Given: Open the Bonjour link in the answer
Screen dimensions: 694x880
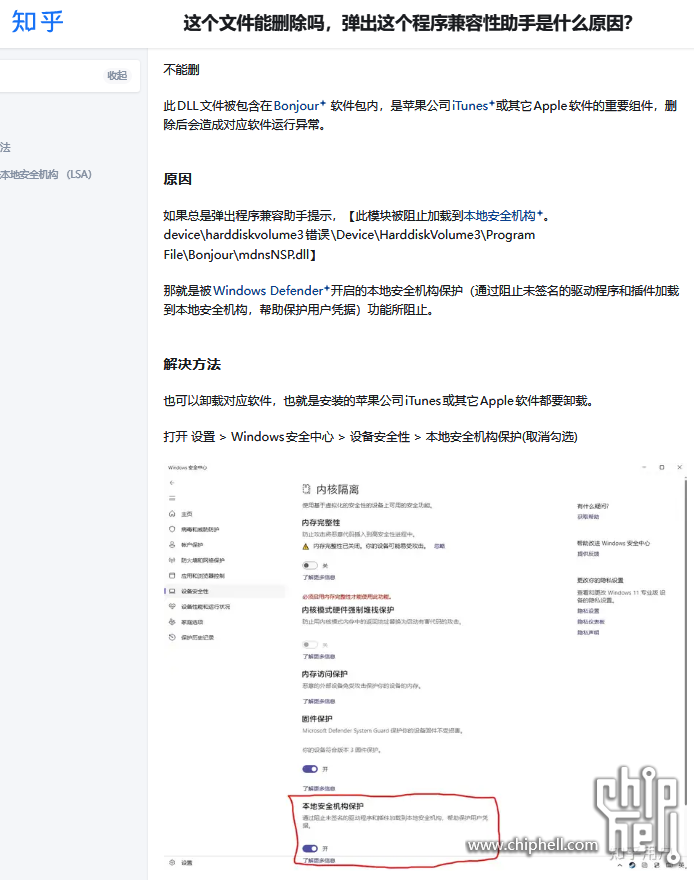Looking at the screenshot, I should [x=294, y=105].
